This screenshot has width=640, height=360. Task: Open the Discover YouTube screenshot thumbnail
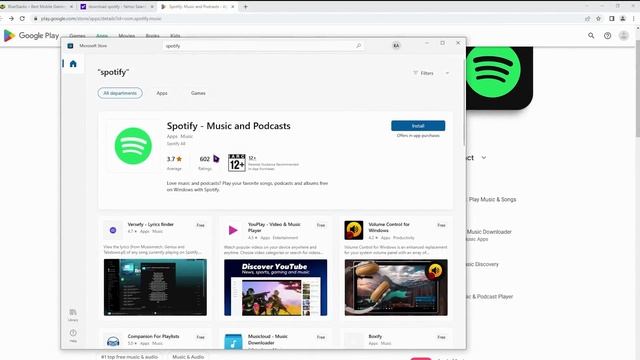(276, 287)
